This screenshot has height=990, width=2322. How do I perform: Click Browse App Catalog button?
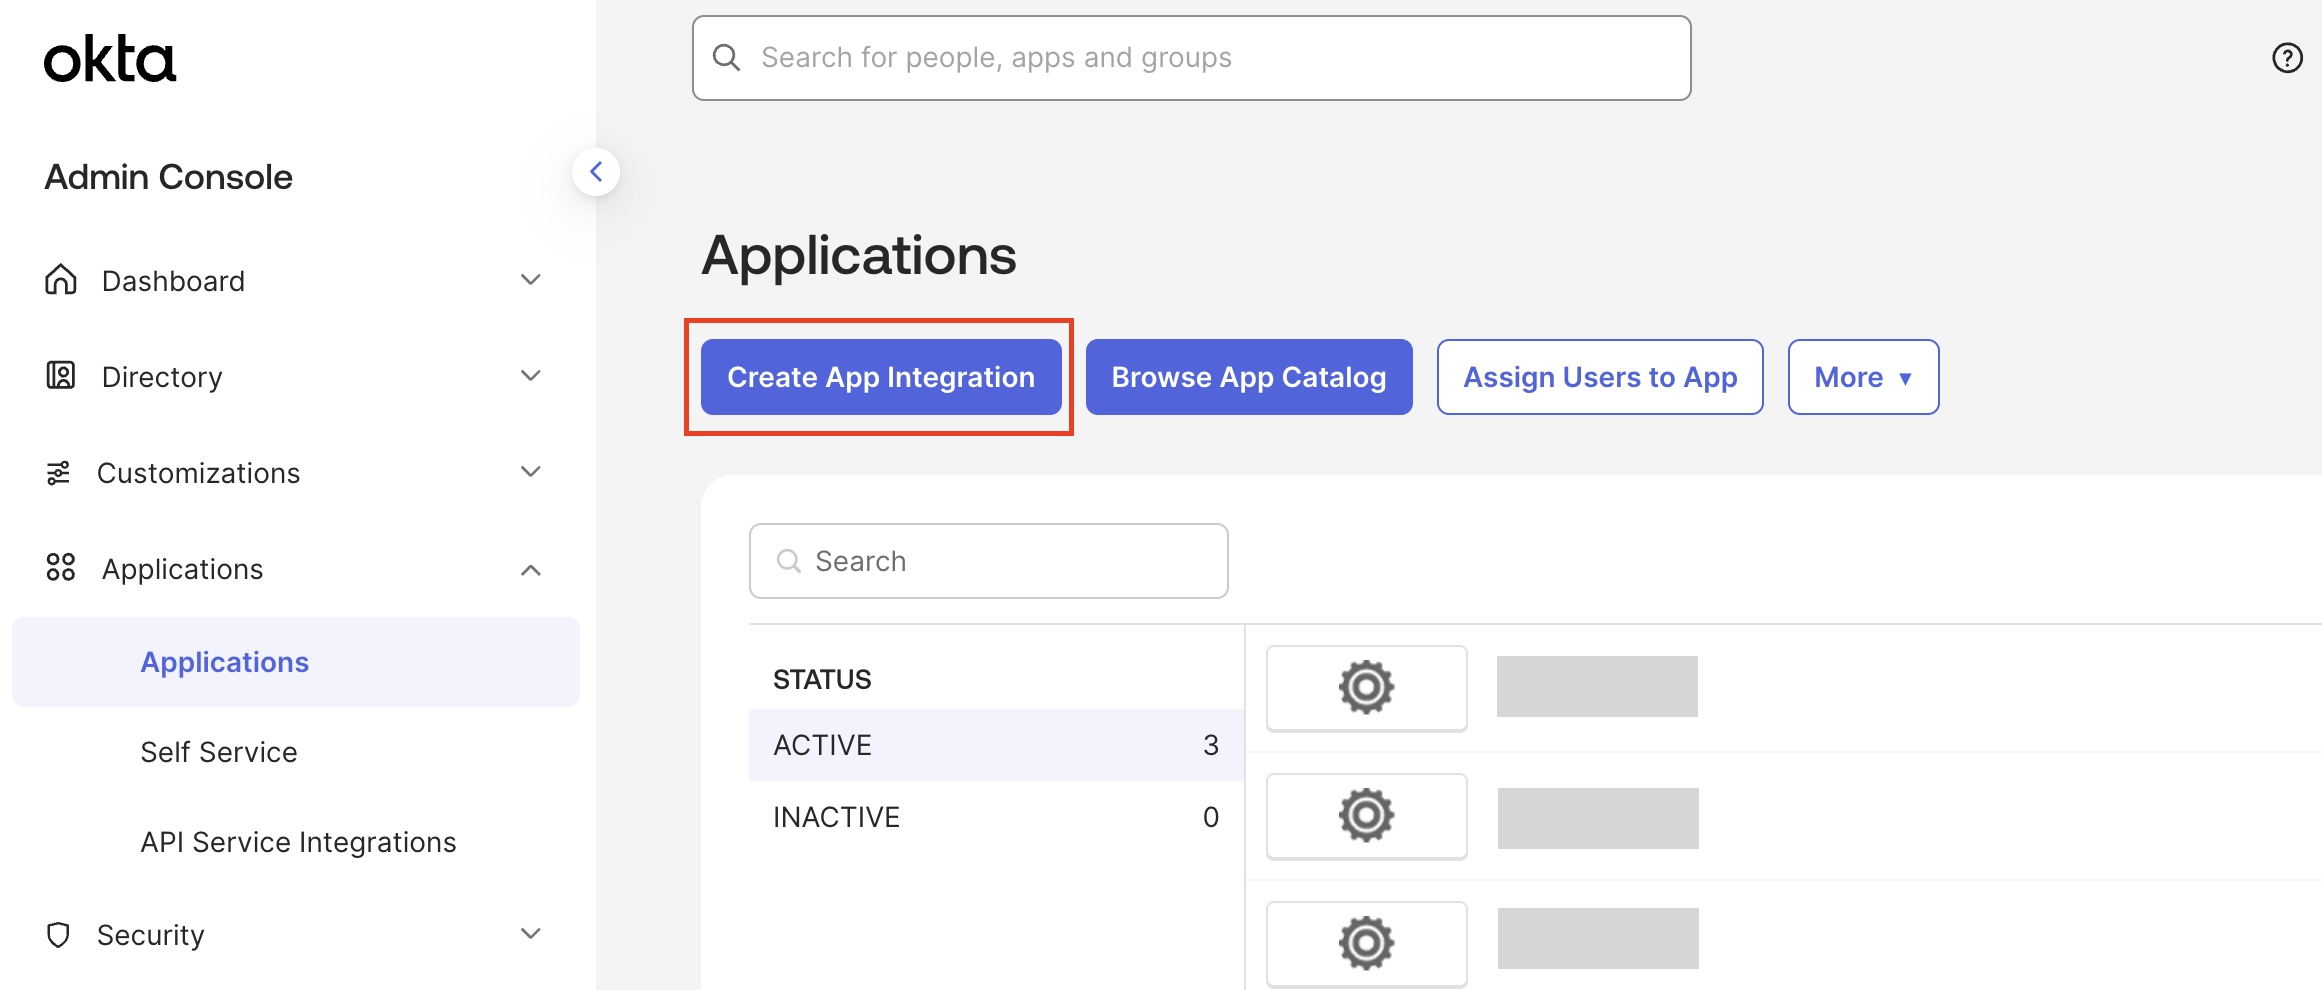pos(1249,377)
